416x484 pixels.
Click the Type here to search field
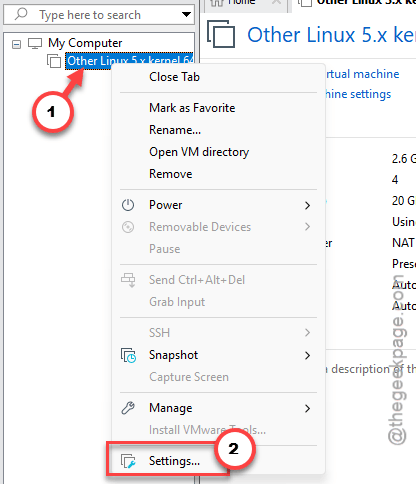[x=99, y=14]
